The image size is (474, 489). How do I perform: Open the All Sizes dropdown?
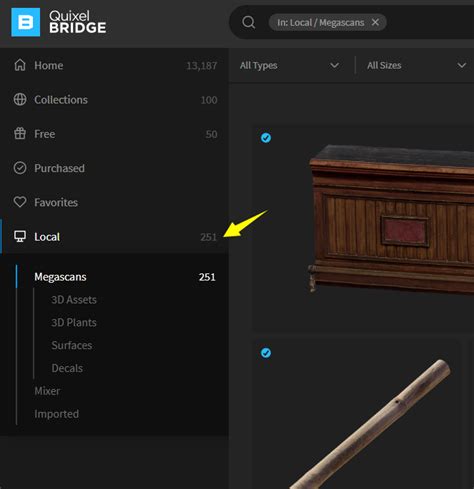click(416, 65)
